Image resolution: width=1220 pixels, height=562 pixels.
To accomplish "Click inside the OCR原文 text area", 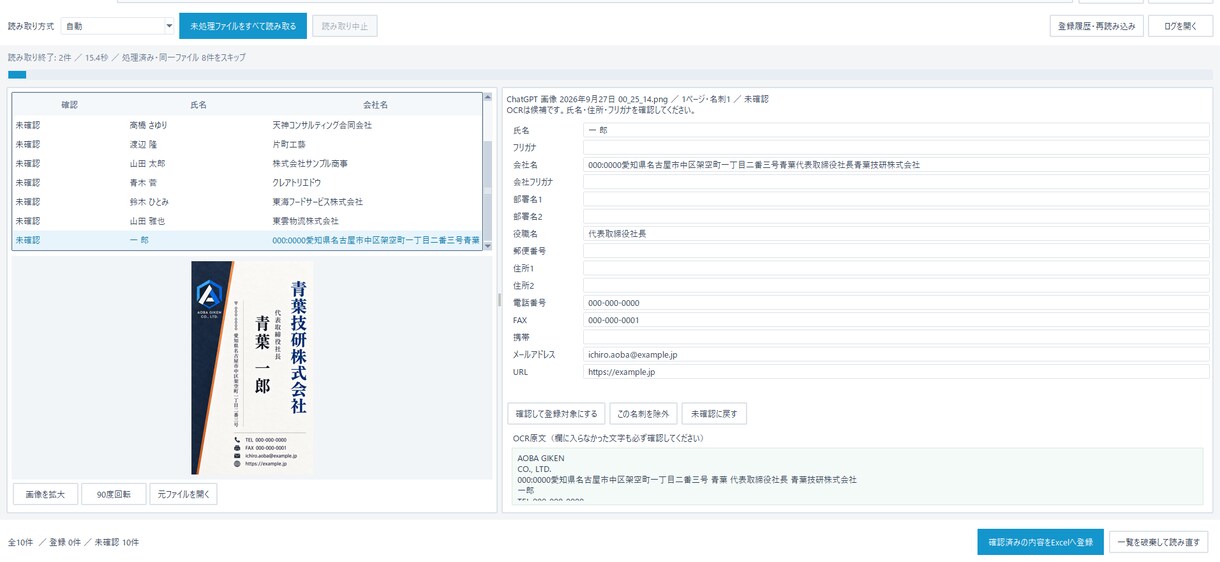I will coord(857,475).
